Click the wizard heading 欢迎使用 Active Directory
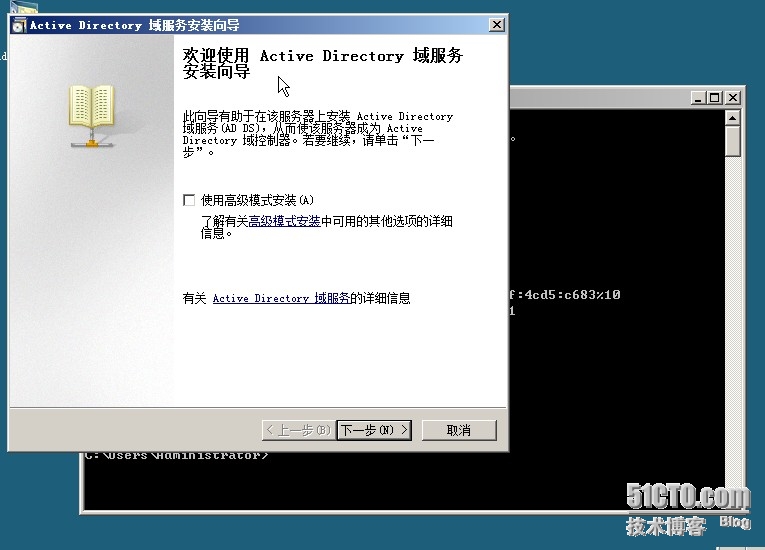Viewport: 765px width, 550px height. [322, 63]
